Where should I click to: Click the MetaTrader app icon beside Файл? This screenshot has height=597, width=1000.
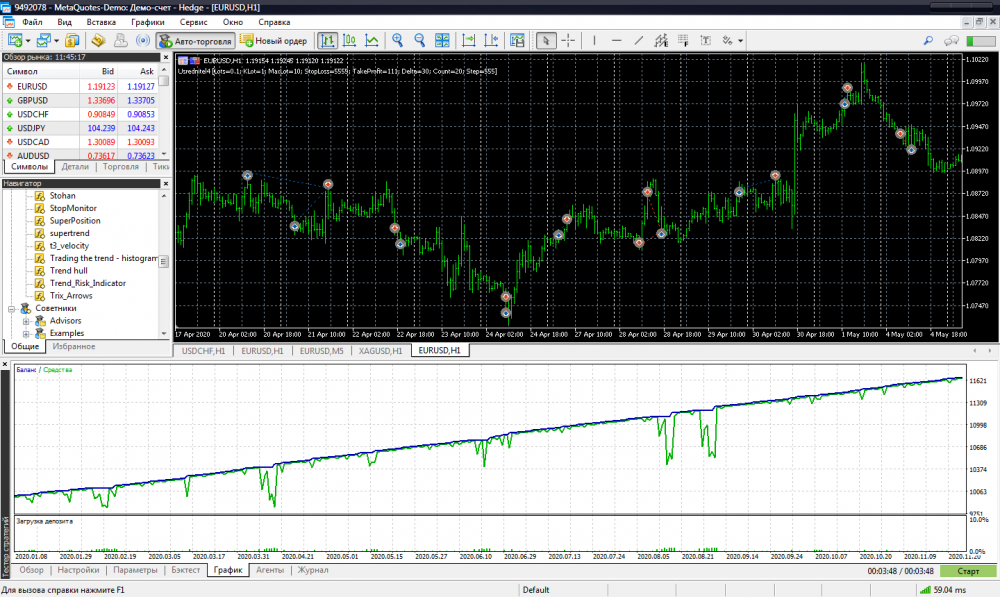click(x=9, y=22)
